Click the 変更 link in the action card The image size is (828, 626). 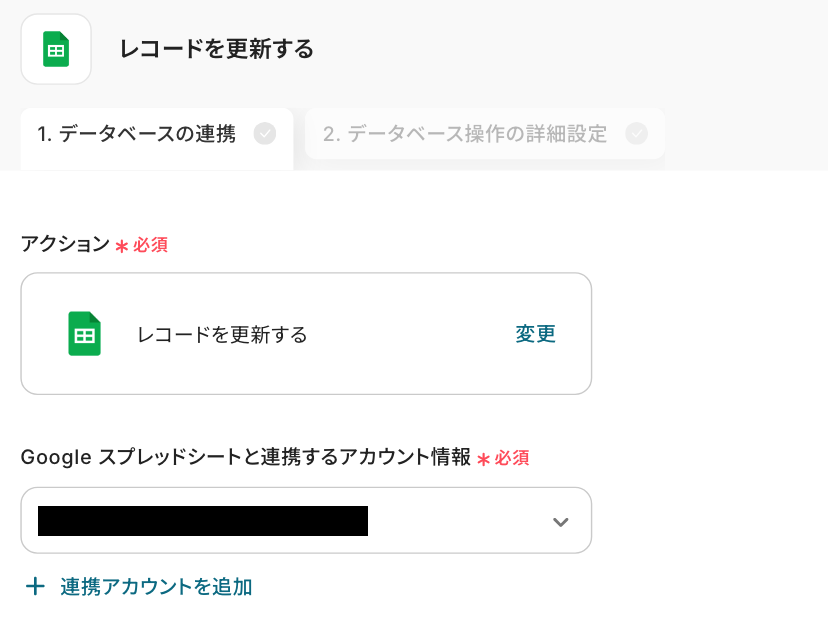(x=535, y=334)
